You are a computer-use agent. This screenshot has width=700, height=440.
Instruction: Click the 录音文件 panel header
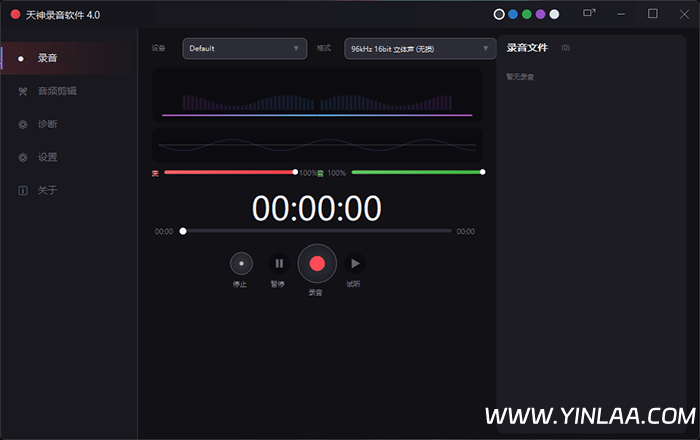tap(527, 48)
